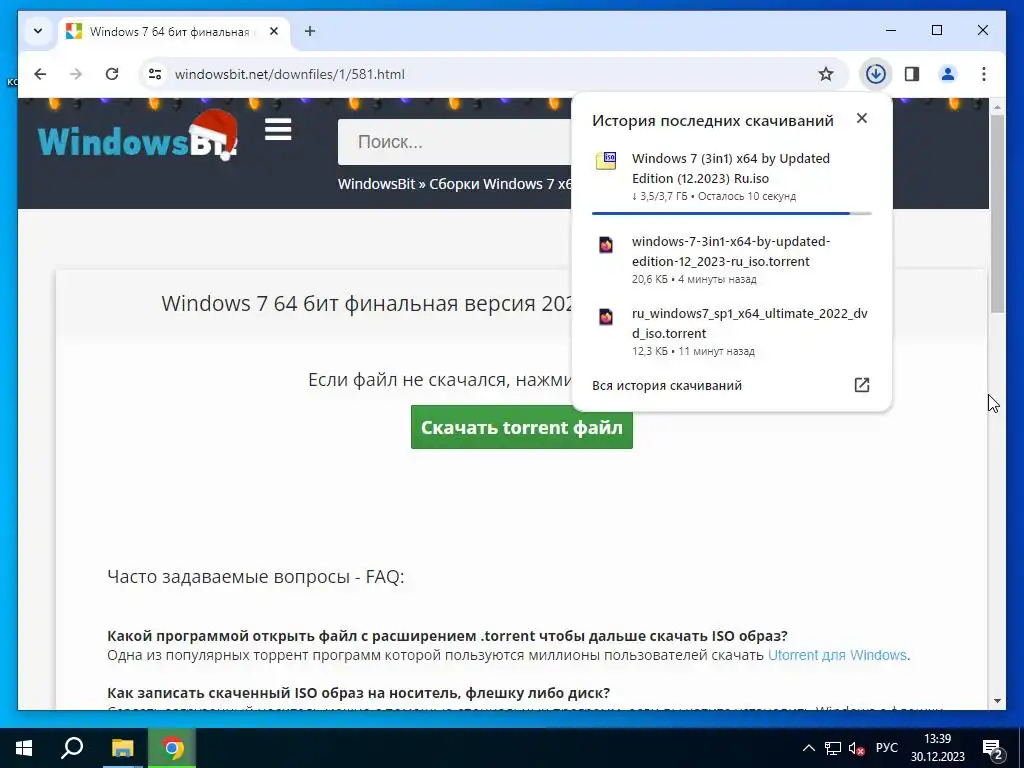This screenshot has height=768, width=1024.
Task: Switch the РУС input language
Action: tap(887, 748)
